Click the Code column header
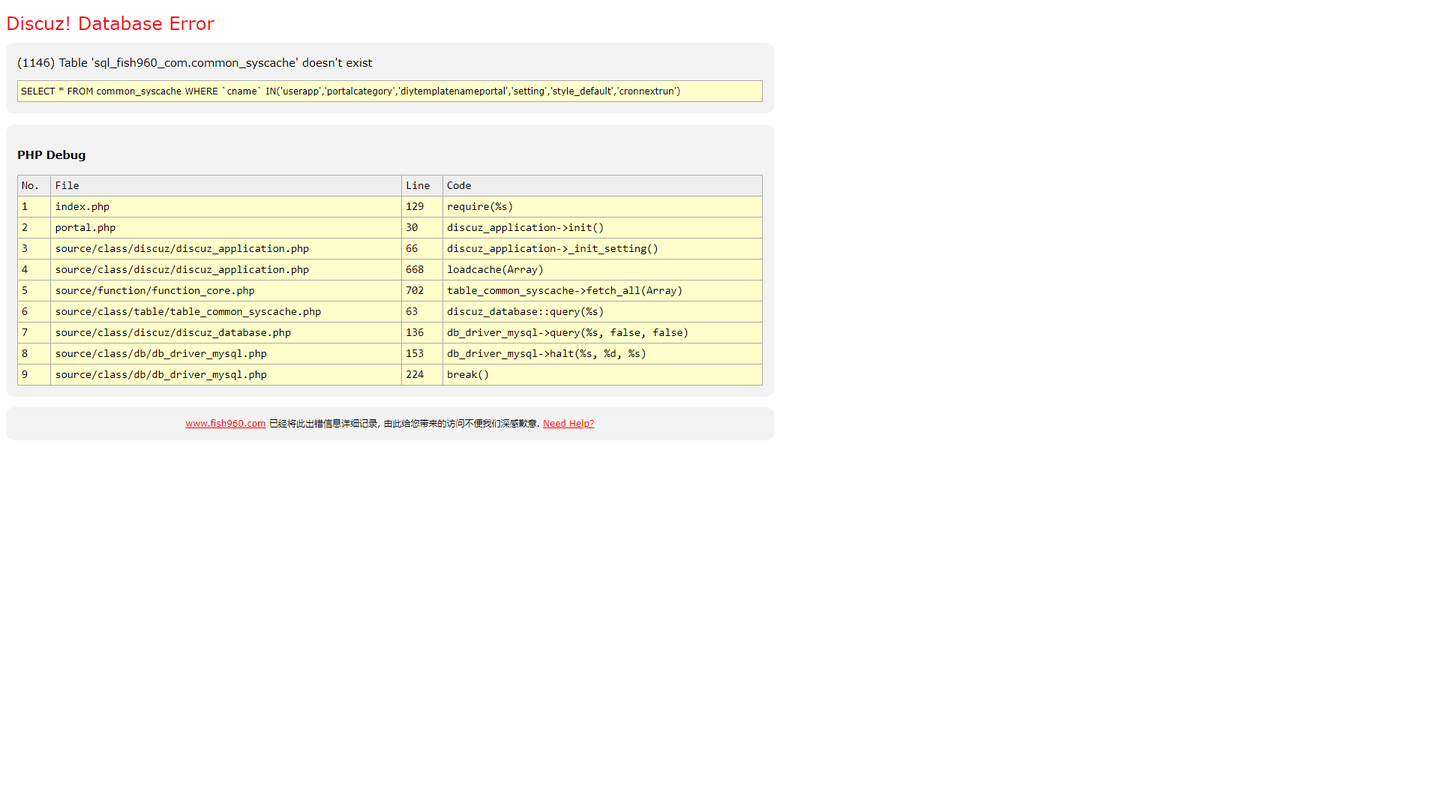 (x=603, y=186)
